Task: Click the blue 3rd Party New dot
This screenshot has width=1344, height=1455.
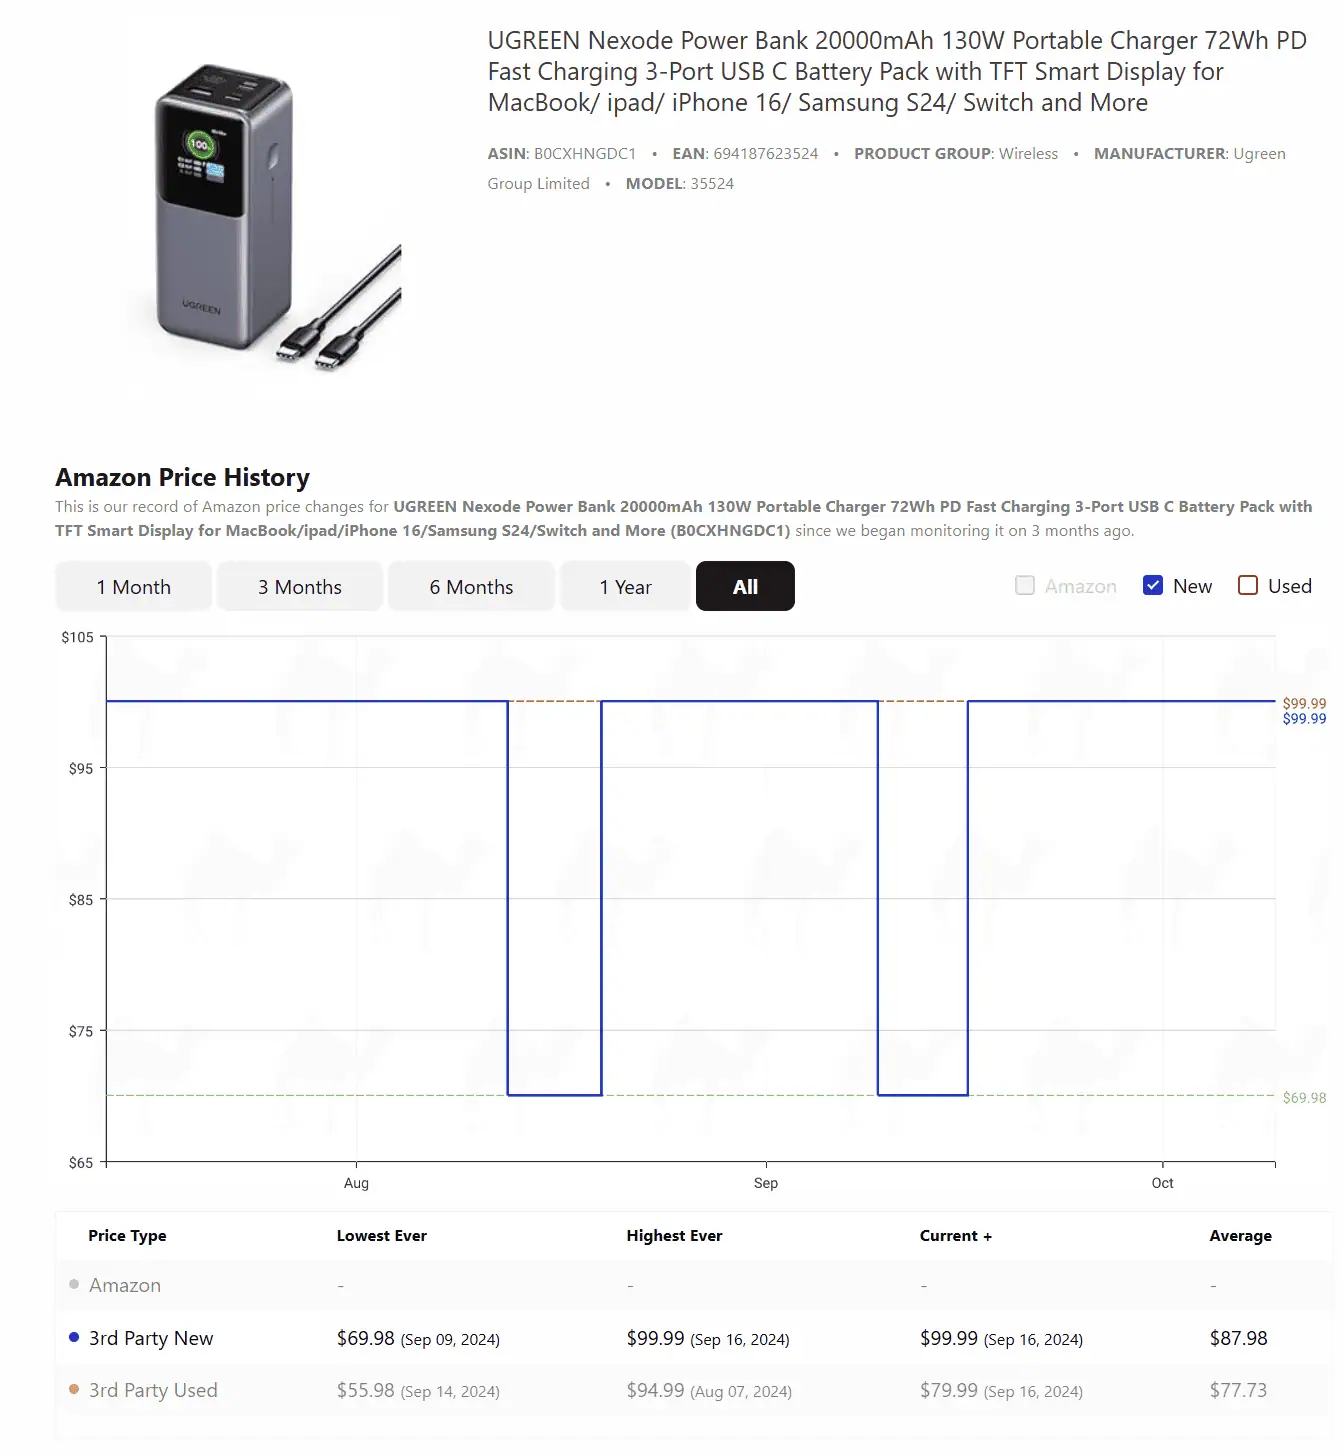Action: 74,1337
